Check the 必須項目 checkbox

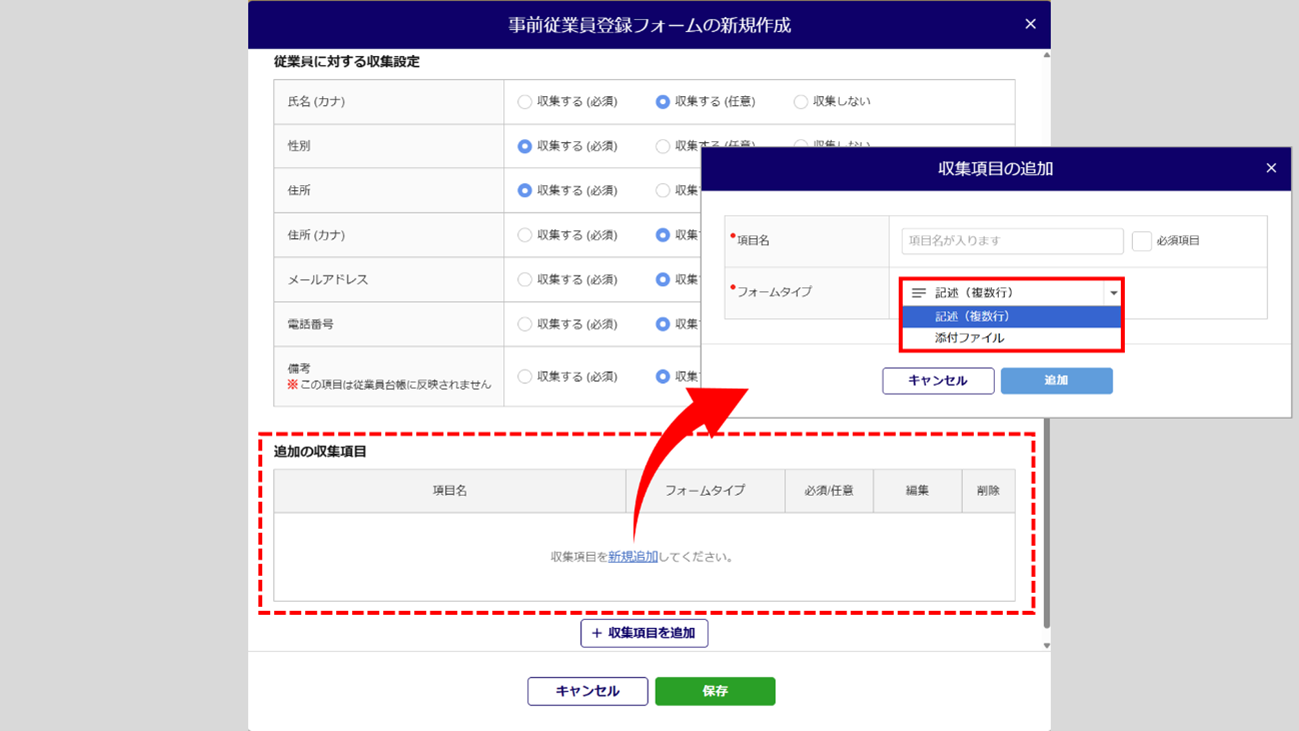(1141, 241)
